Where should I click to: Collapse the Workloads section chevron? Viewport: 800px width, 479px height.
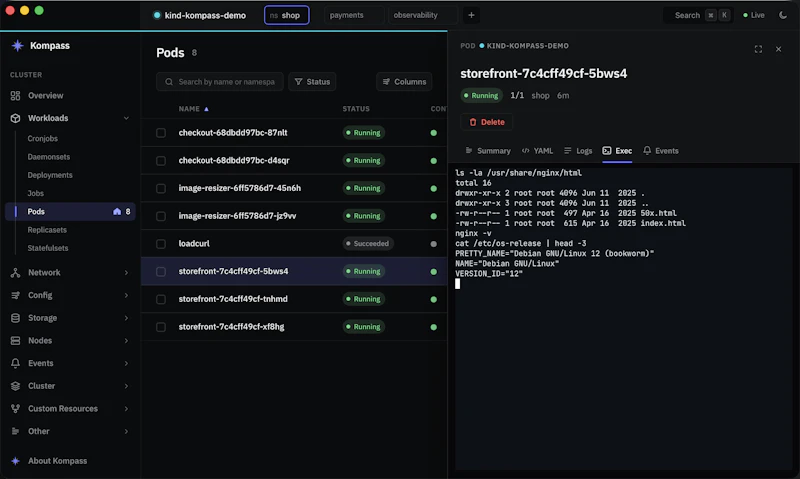[x=126, y=118]
